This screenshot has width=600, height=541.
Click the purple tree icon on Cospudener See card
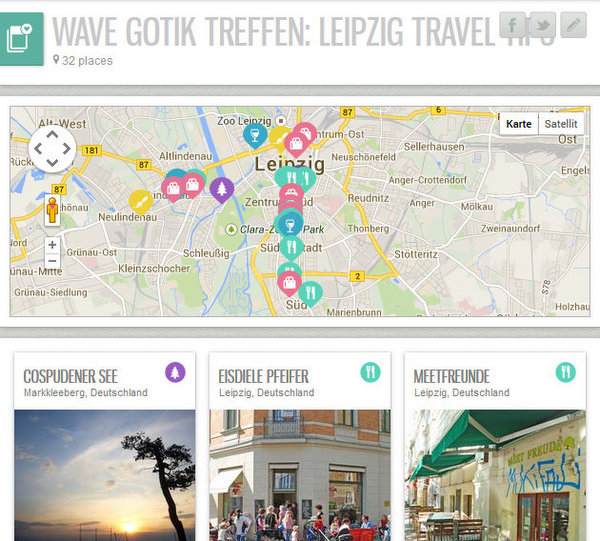tap(175, 372)
